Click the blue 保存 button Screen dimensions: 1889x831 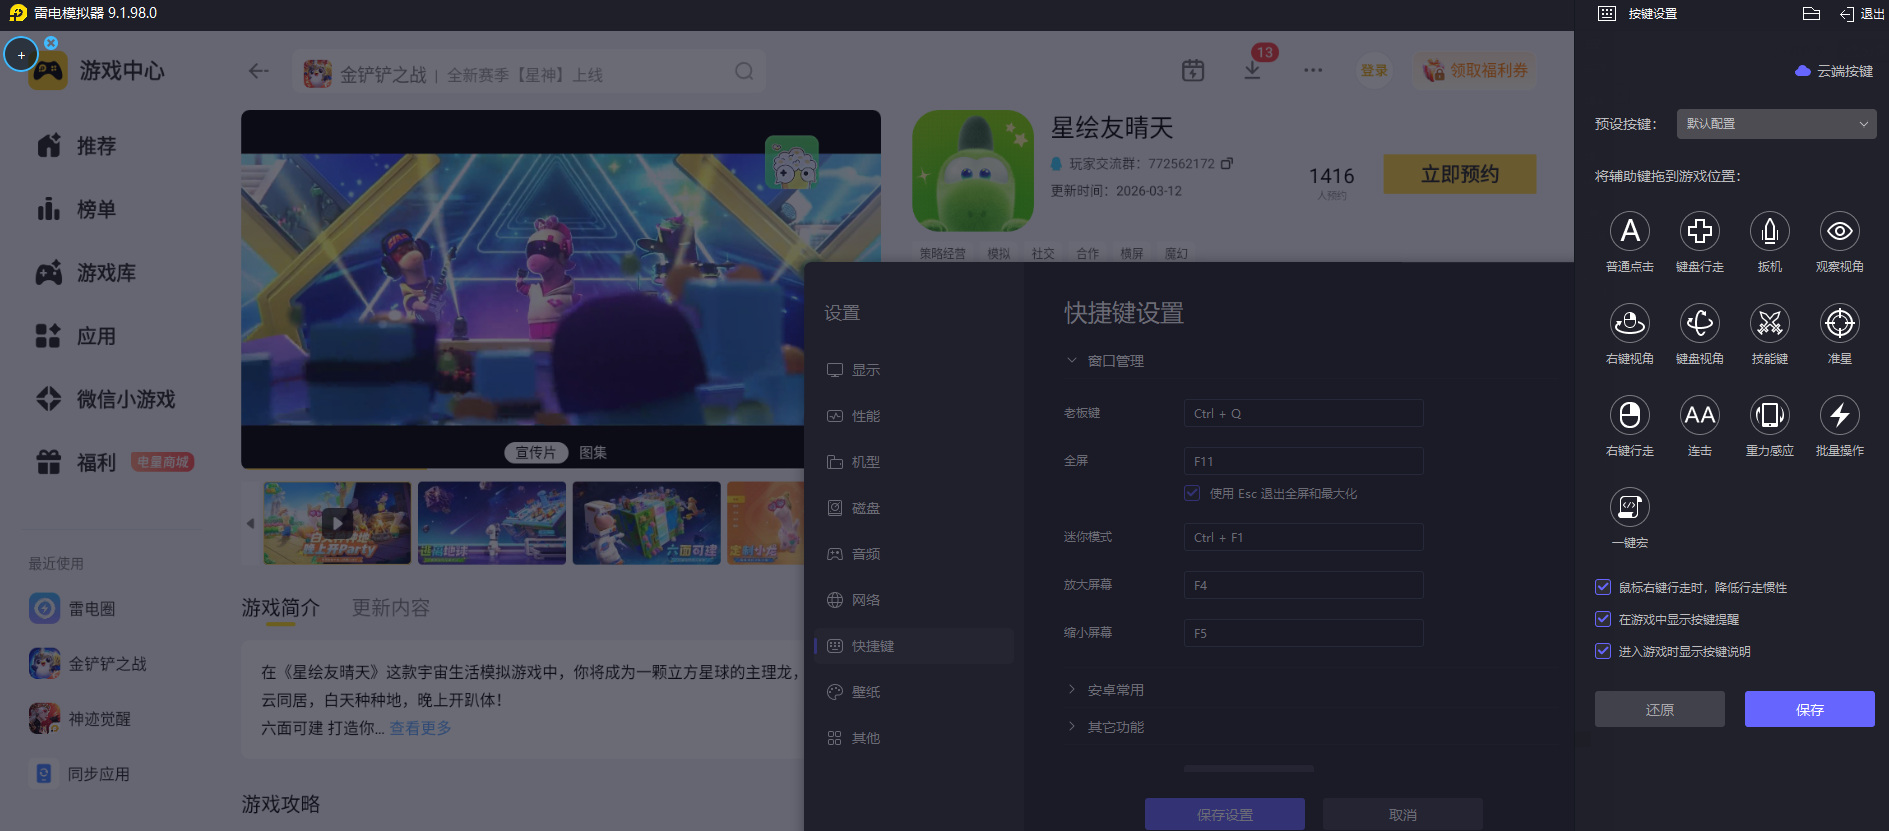[1809, 709]
